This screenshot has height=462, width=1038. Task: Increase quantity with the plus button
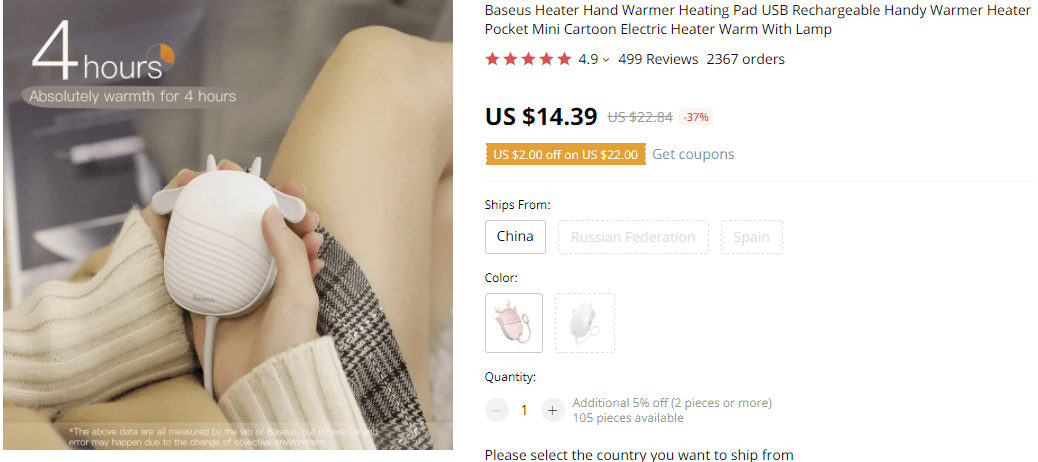click(553, 410)
